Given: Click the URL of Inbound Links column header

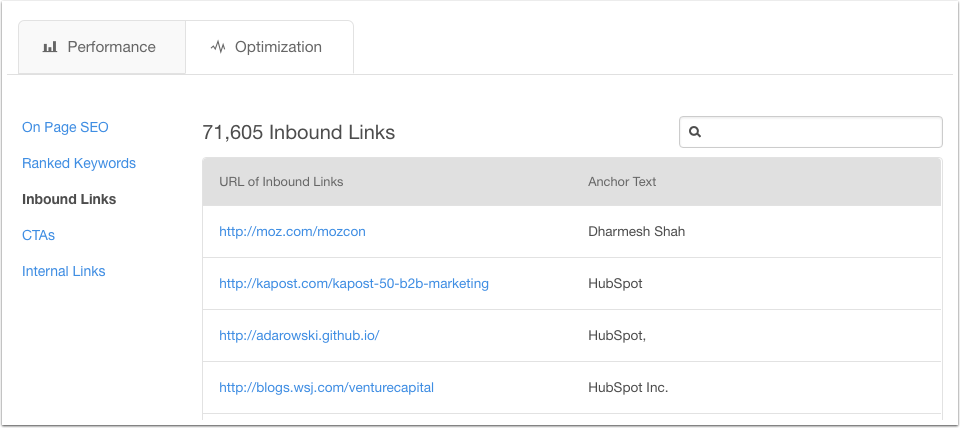Looking at the screenshot, I should (x=281, y=182).
